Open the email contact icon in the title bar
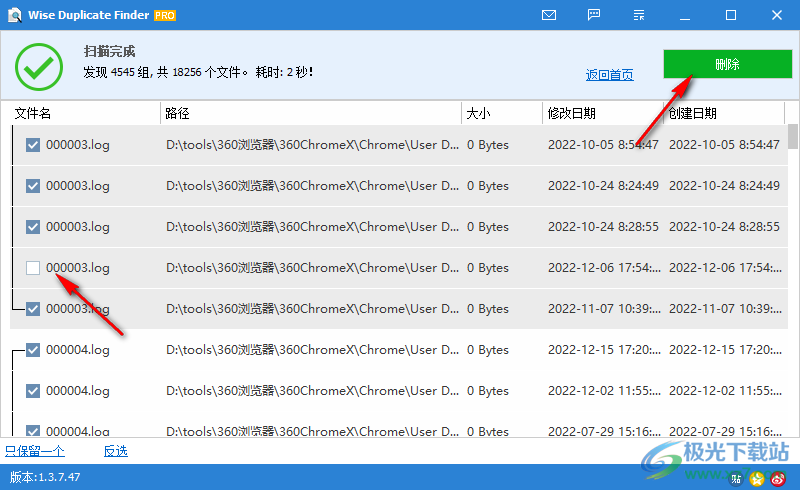The image size is (800, 490). tap(549, 15)
